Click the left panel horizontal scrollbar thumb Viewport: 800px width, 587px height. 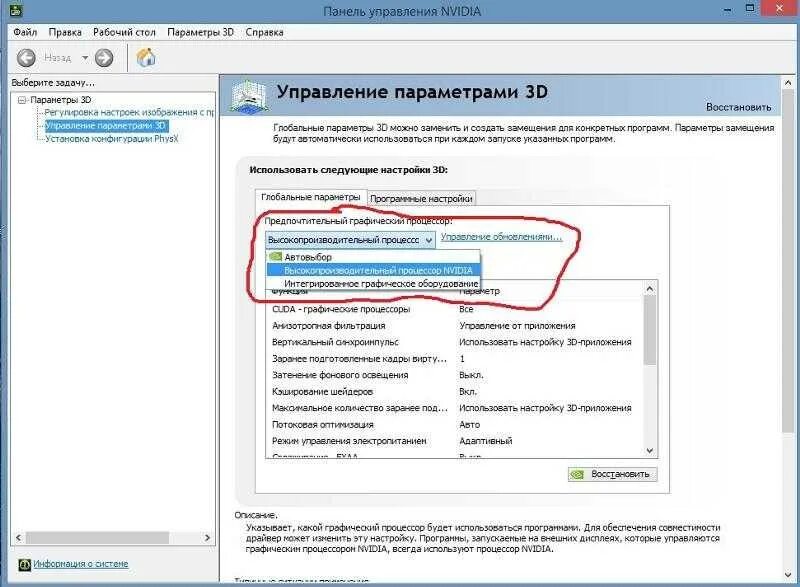97,538
